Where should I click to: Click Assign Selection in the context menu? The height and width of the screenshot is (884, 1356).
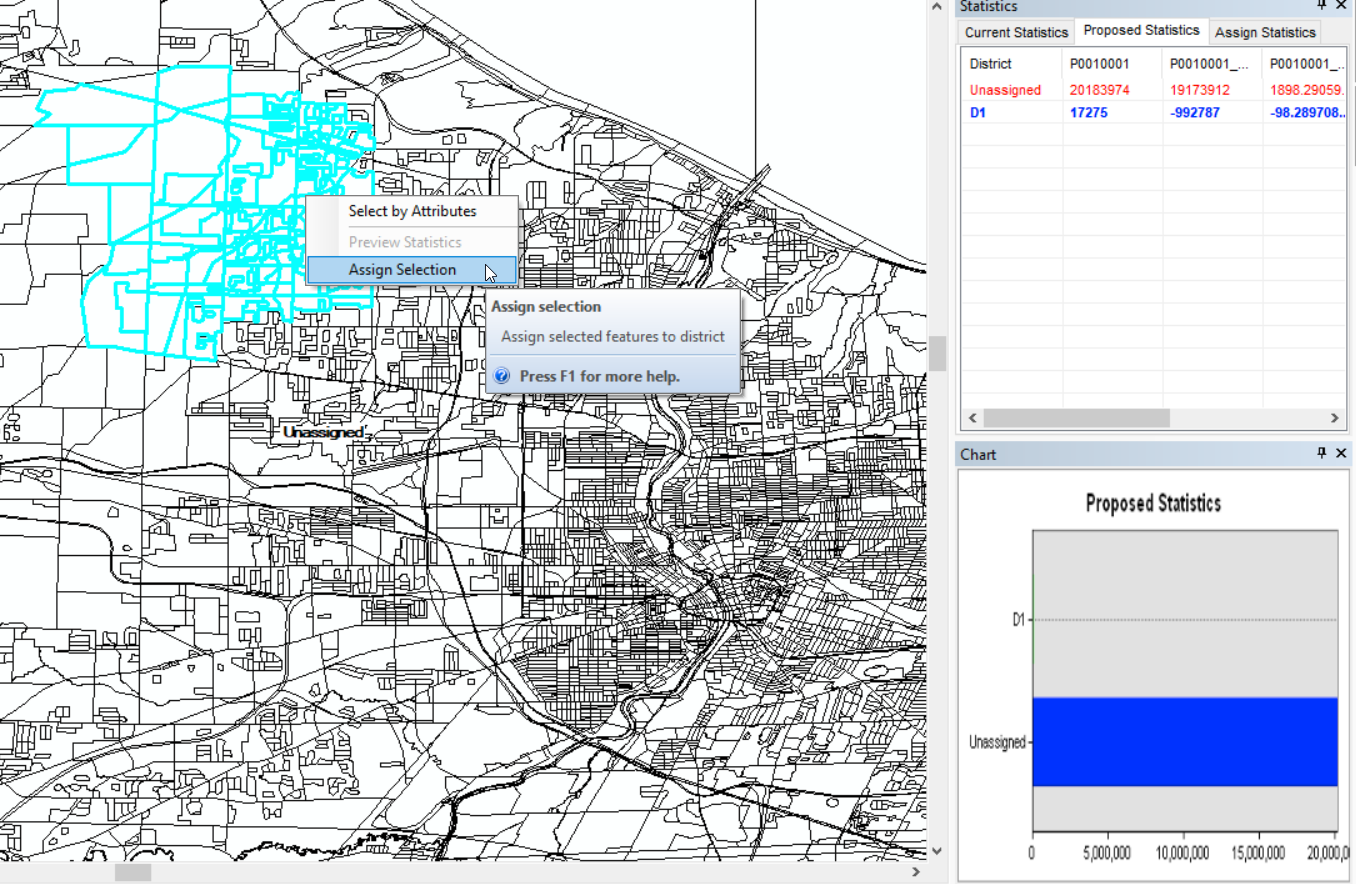[402, 270]
